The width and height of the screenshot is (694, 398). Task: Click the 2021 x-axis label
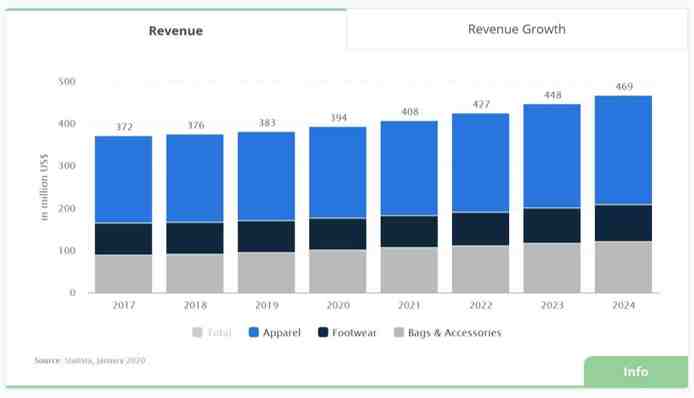point(409,305)
